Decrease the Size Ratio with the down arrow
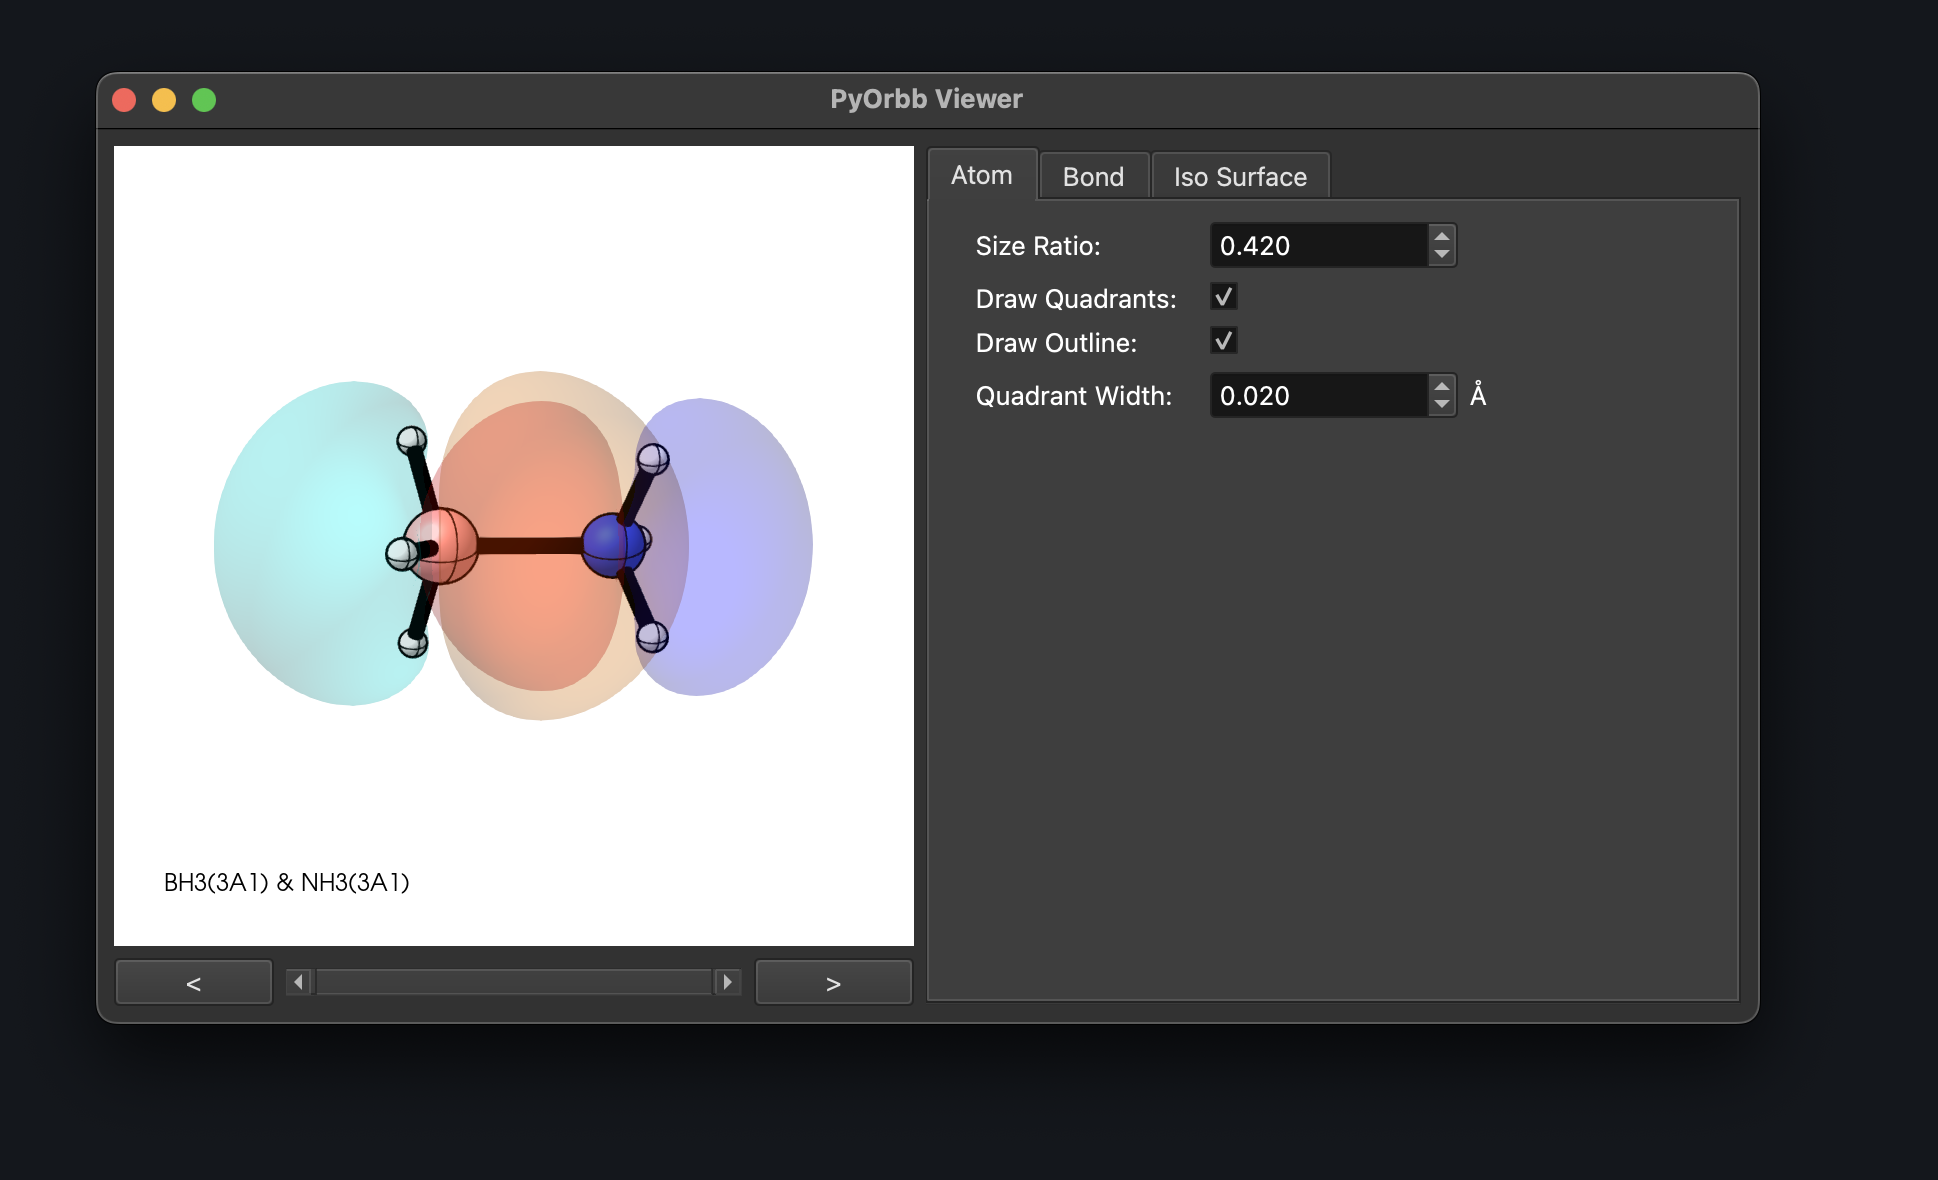 (1441, 254)
